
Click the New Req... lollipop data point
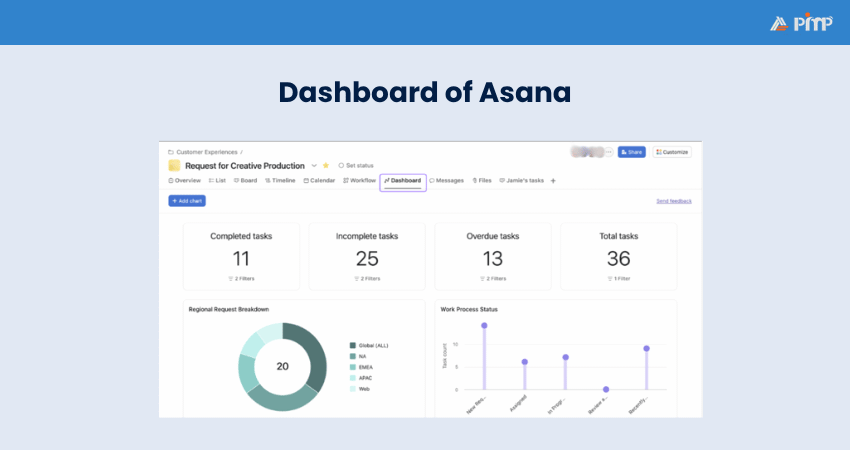click(484, 326)
